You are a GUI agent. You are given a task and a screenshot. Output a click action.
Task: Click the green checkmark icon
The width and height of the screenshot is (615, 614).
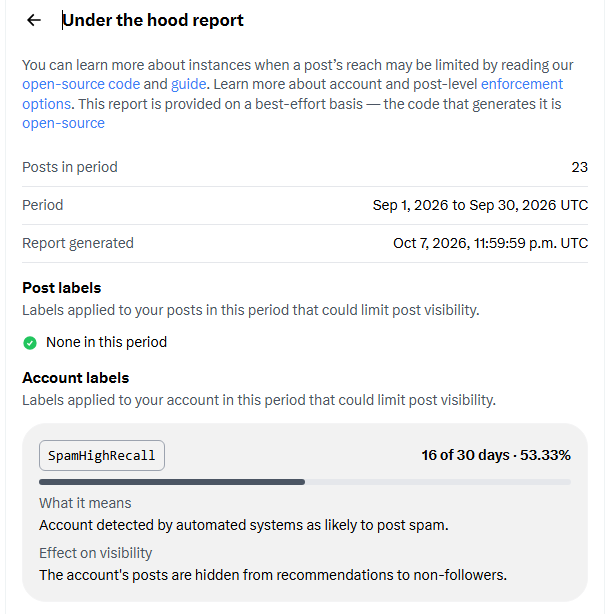(x=30, y=343)
